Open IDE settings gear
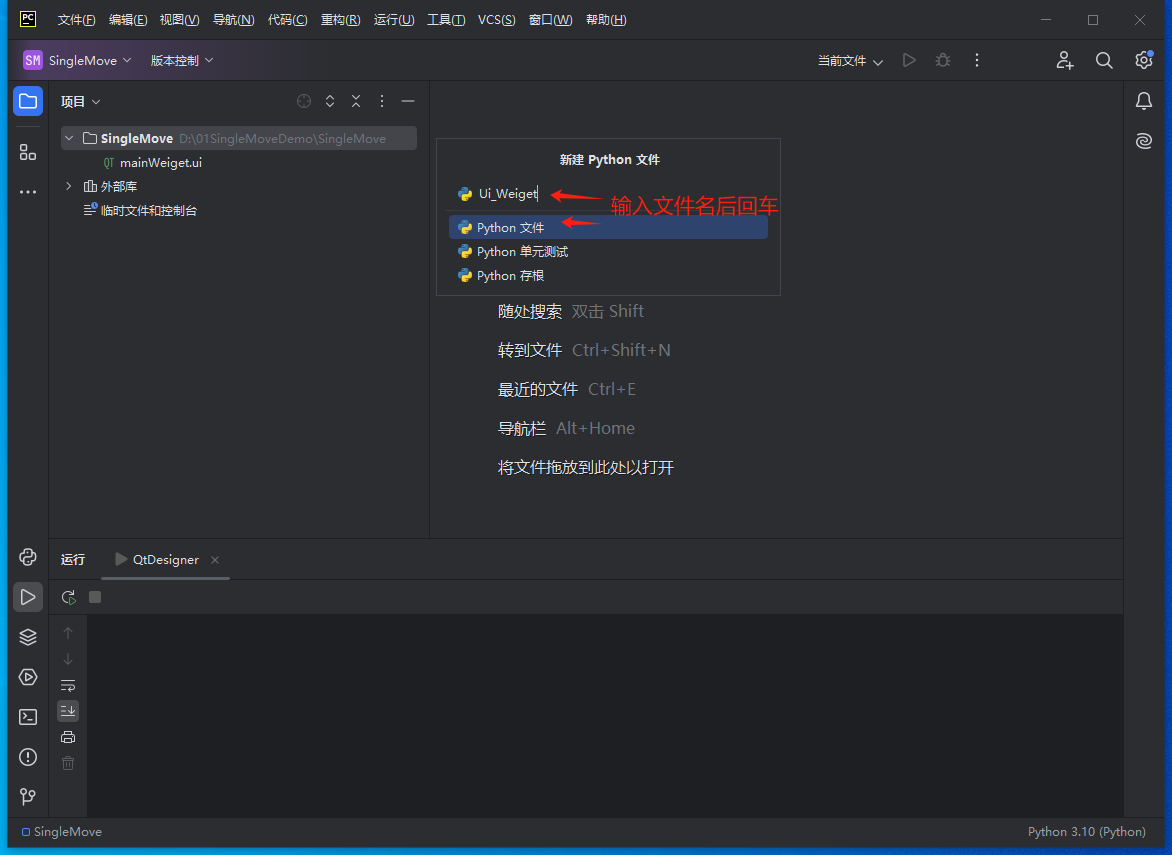1172x855 pixels. point(1144,60)
